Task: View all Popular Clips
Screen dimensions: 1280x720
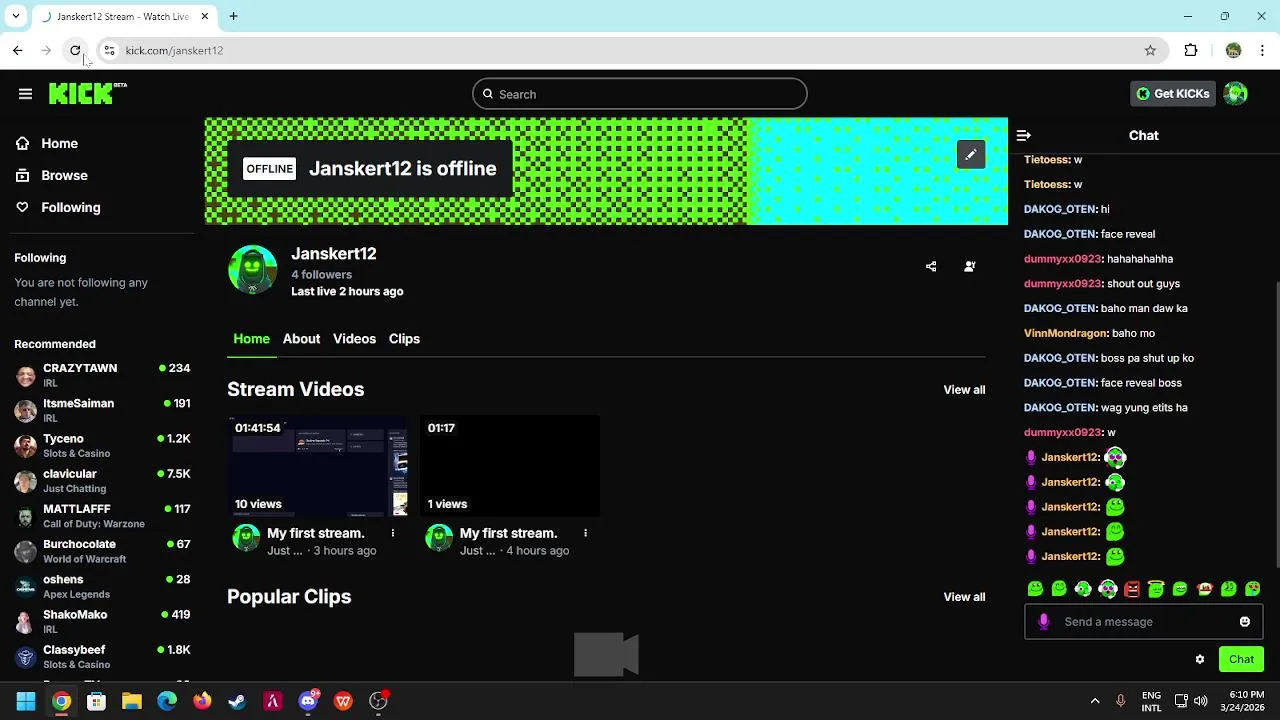Action: tap(964, 597)
